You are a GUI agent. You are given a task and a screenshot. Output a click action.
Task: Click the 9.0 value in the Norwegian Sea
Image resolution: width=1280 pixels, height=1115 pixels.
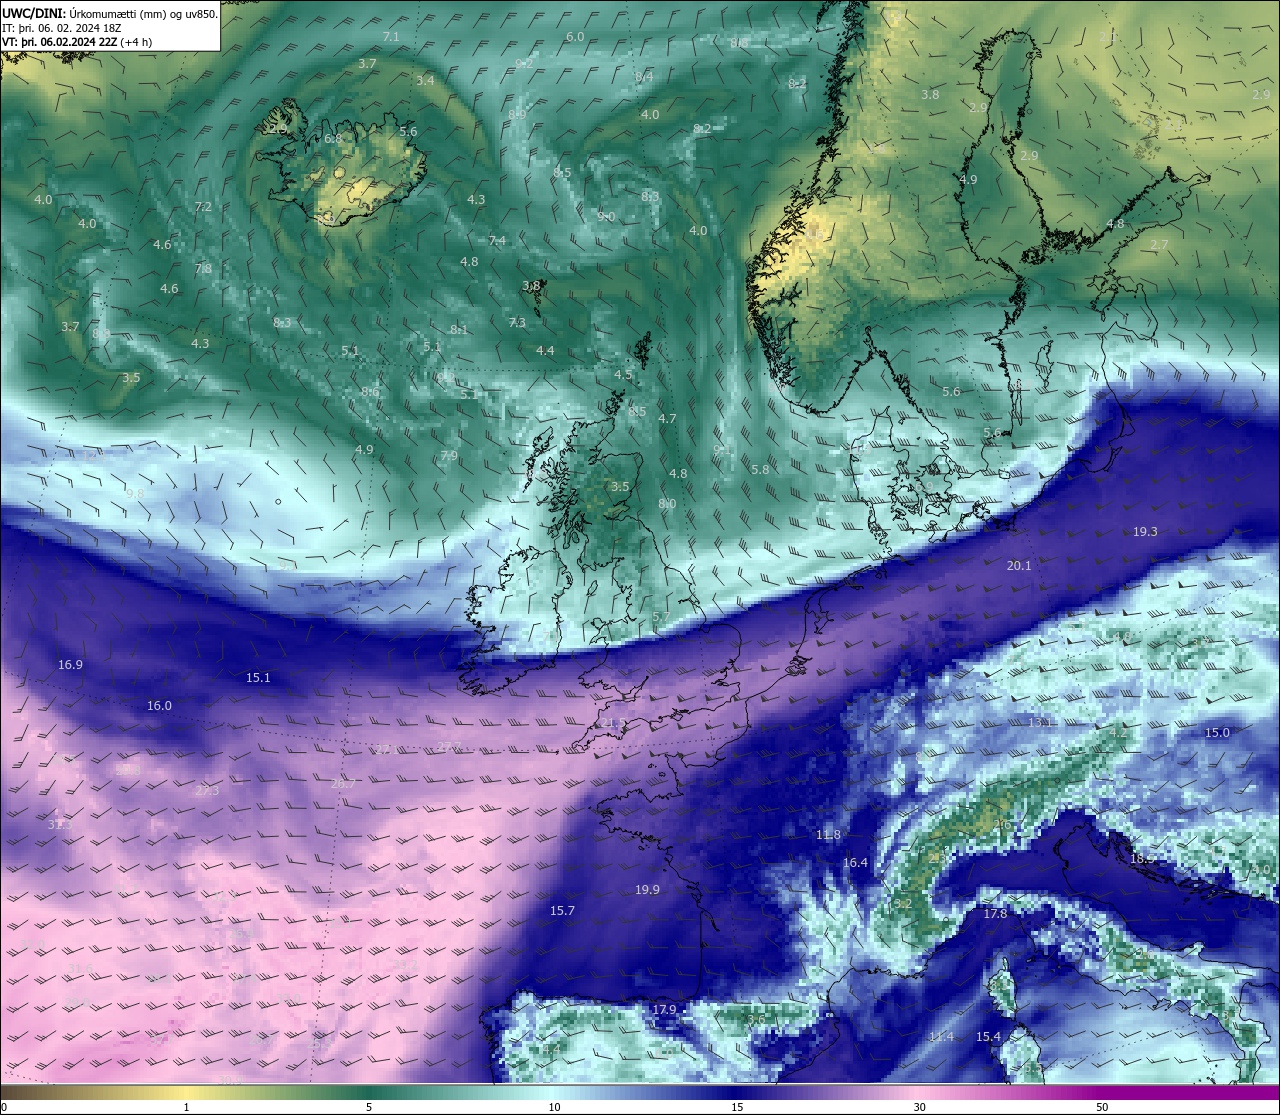coord(606,217)
